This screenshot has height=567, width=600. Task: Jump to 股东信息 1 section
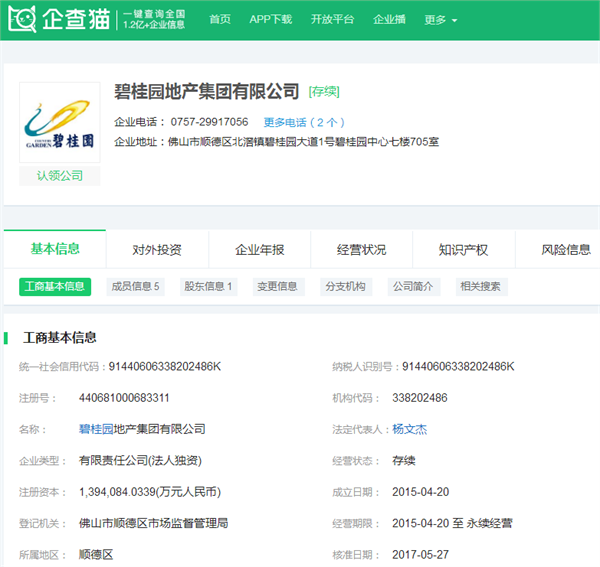pos(209,287)
